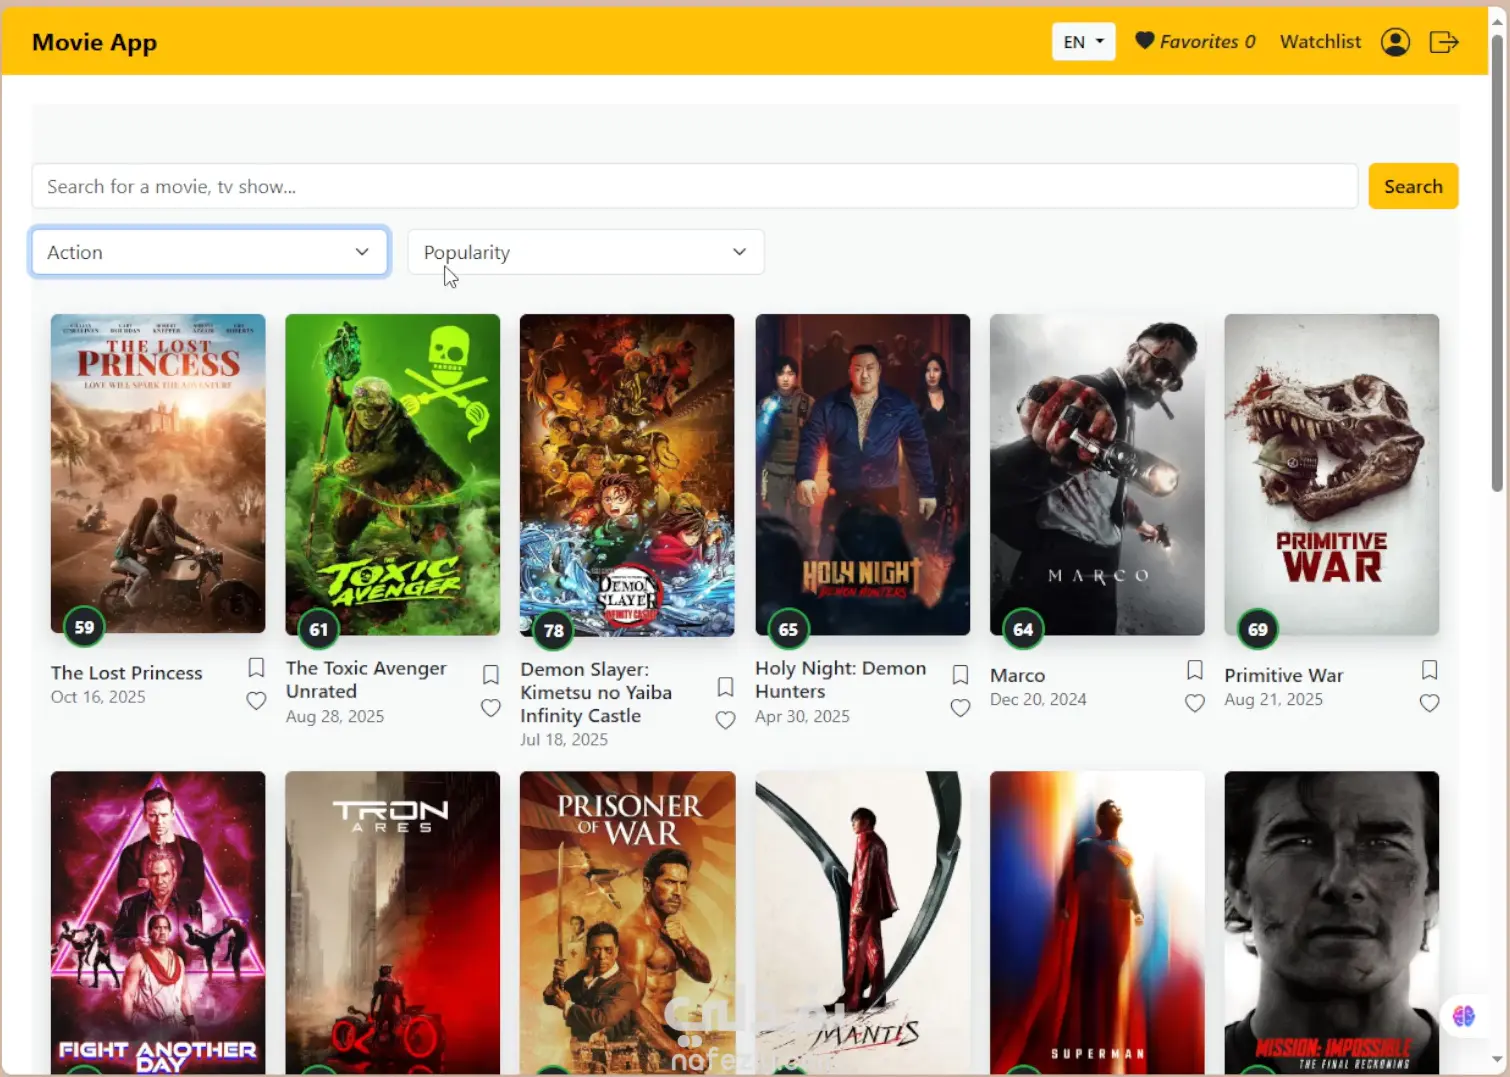Viewport: 1510px width, 1077px height.
Task: Click the Search button
Action: (1413, 186)
